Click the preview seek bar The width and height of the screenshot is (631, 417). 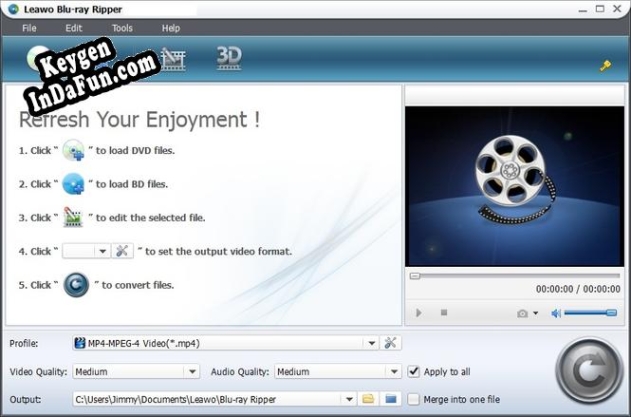[515, 276]
